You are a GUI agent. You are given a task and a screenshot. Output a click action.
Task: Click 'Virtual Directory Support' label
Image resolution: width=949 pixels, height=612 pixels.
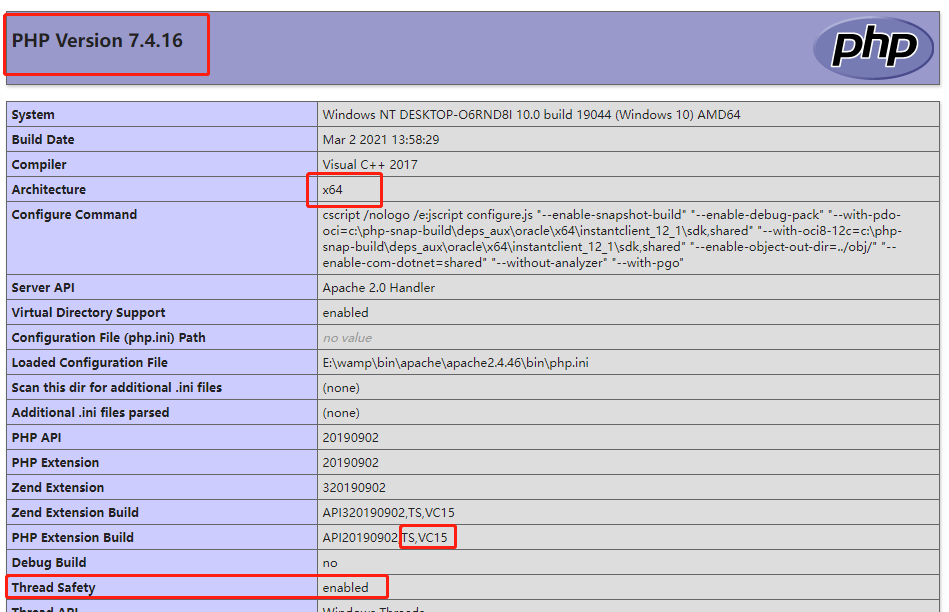coord(88,312)
